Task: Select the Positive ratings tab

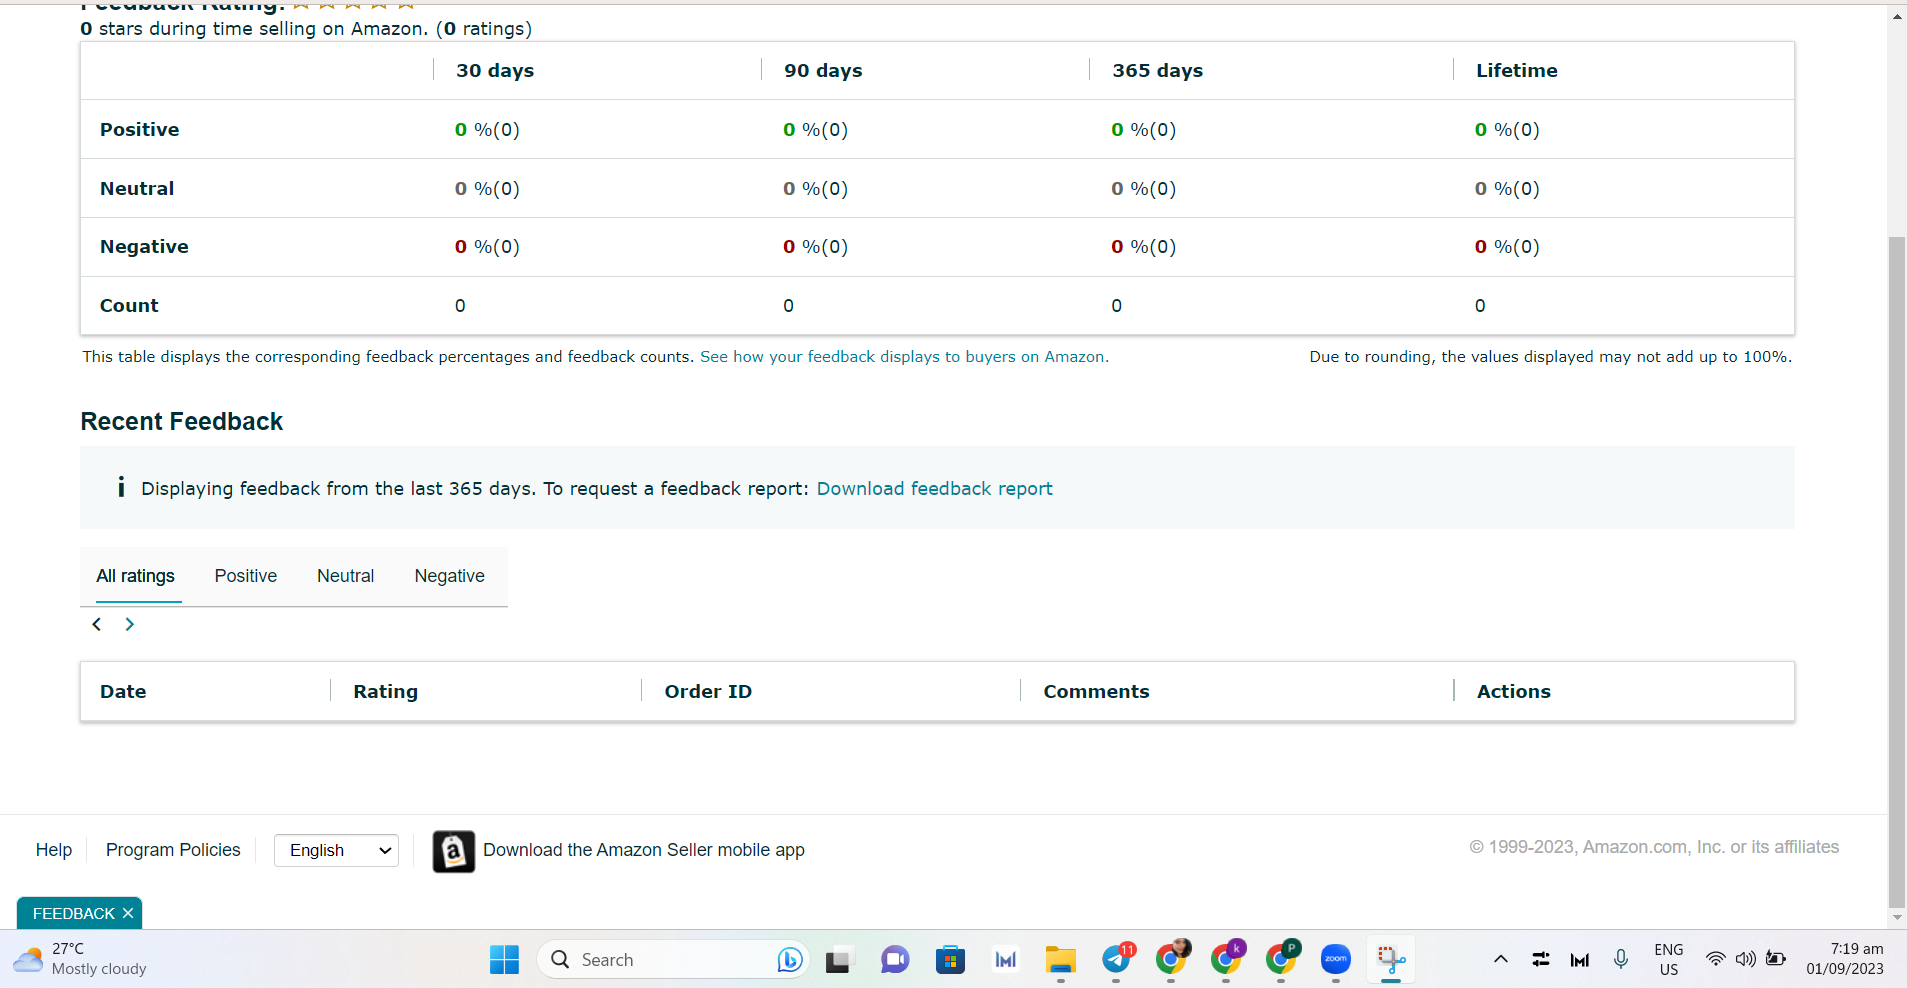Action: coord(246,576)
